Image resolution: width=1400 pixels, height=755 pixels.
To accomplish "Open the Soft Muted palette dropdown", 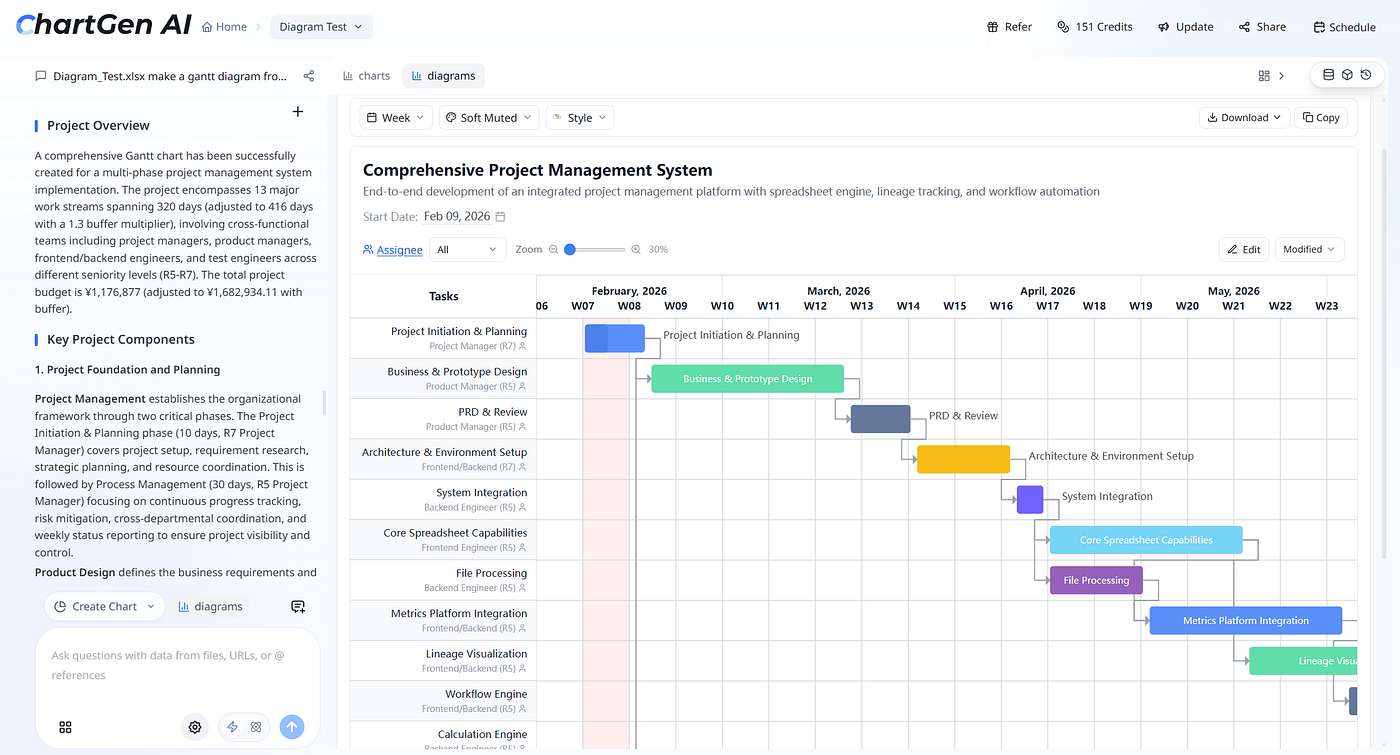I will tap(489, 118).
